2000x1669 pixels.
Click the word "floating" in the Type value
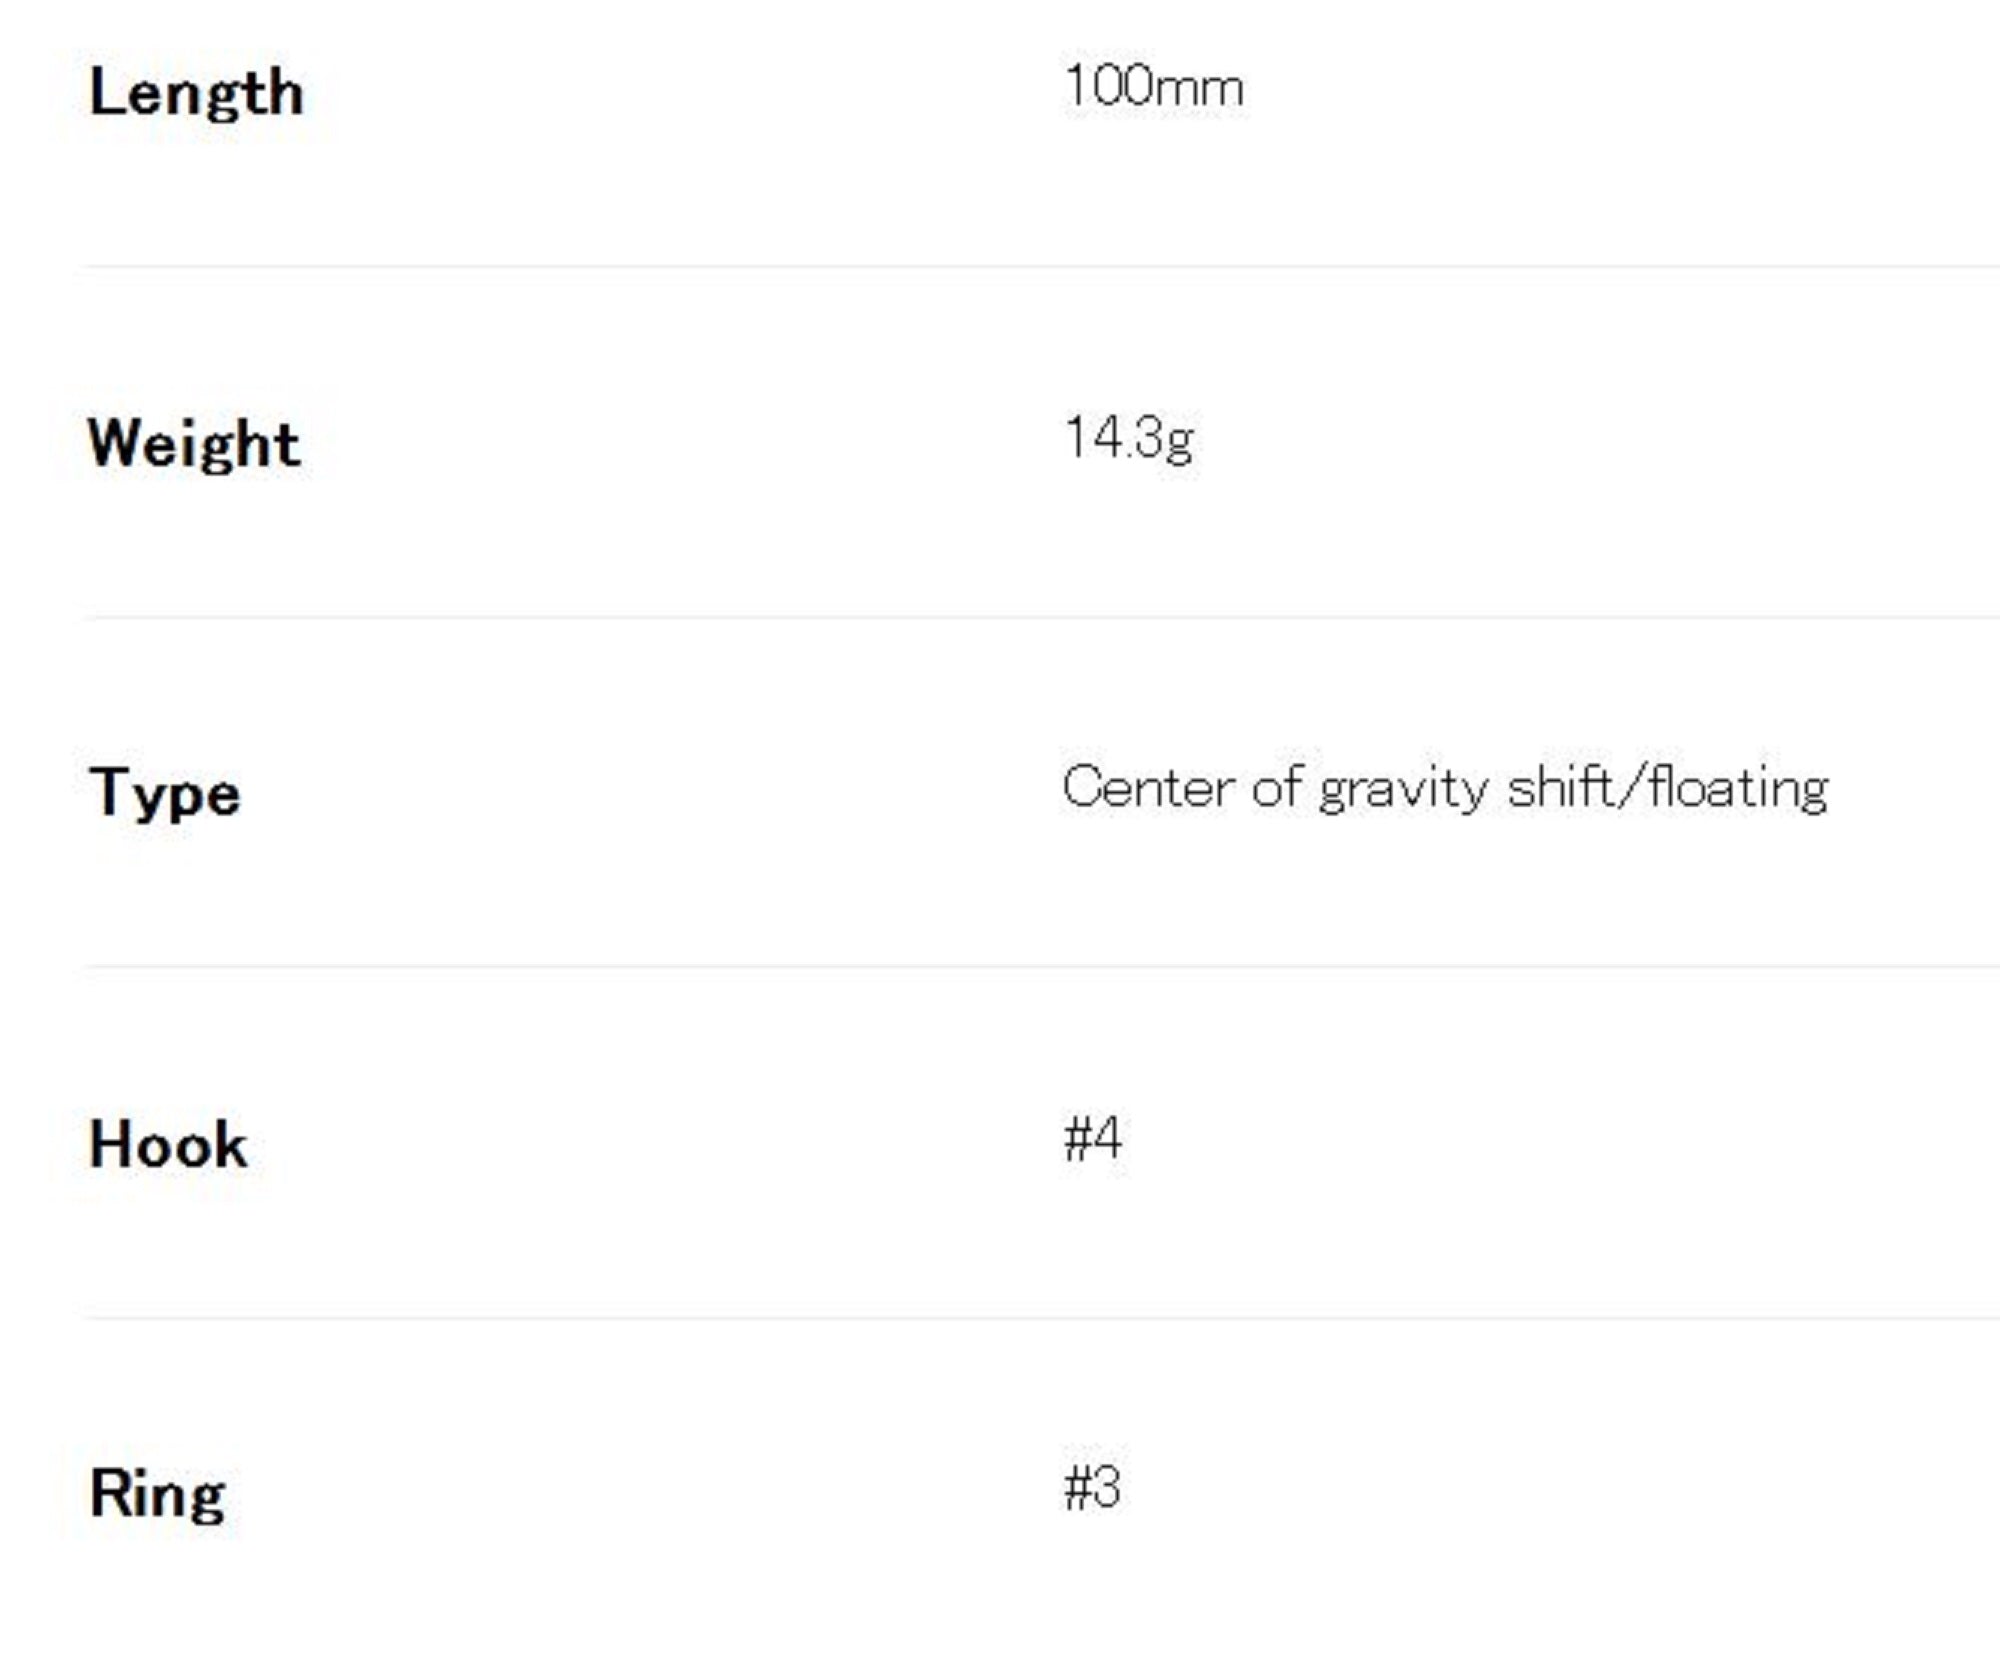[x=1739, y=788]
